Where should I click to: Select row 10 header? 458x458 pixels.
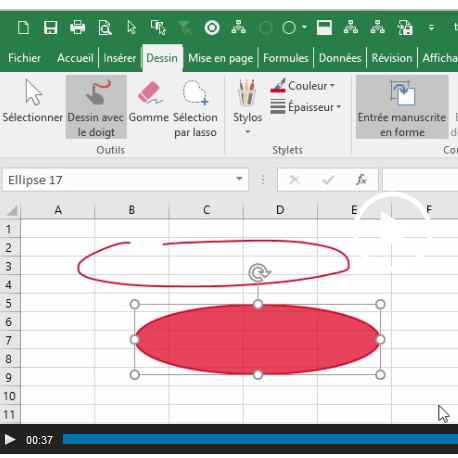point(9,396)
